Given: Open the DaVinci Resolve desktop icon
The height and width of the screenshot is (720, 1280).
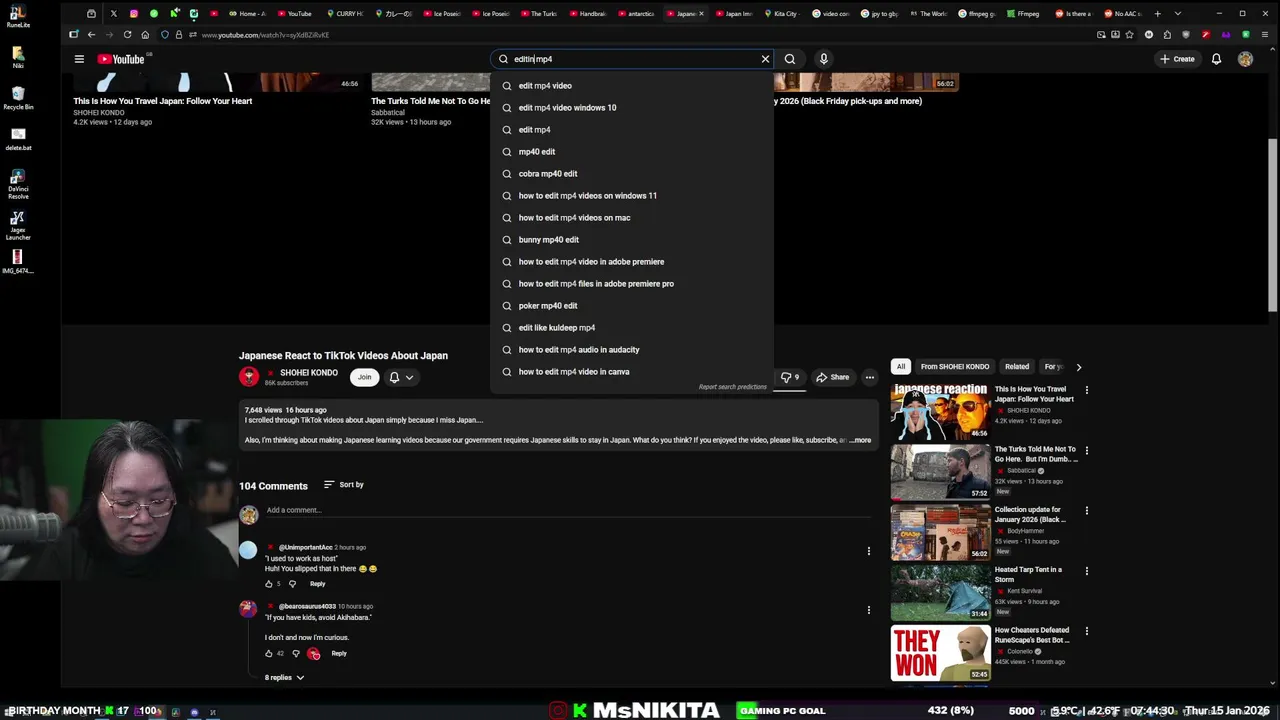Looking at the screenshot, I should 18,185.
